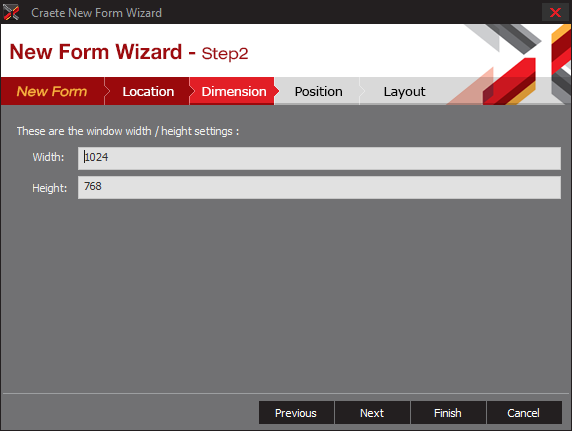Click the Step2 heading text
572x431 pixels.
225,54
